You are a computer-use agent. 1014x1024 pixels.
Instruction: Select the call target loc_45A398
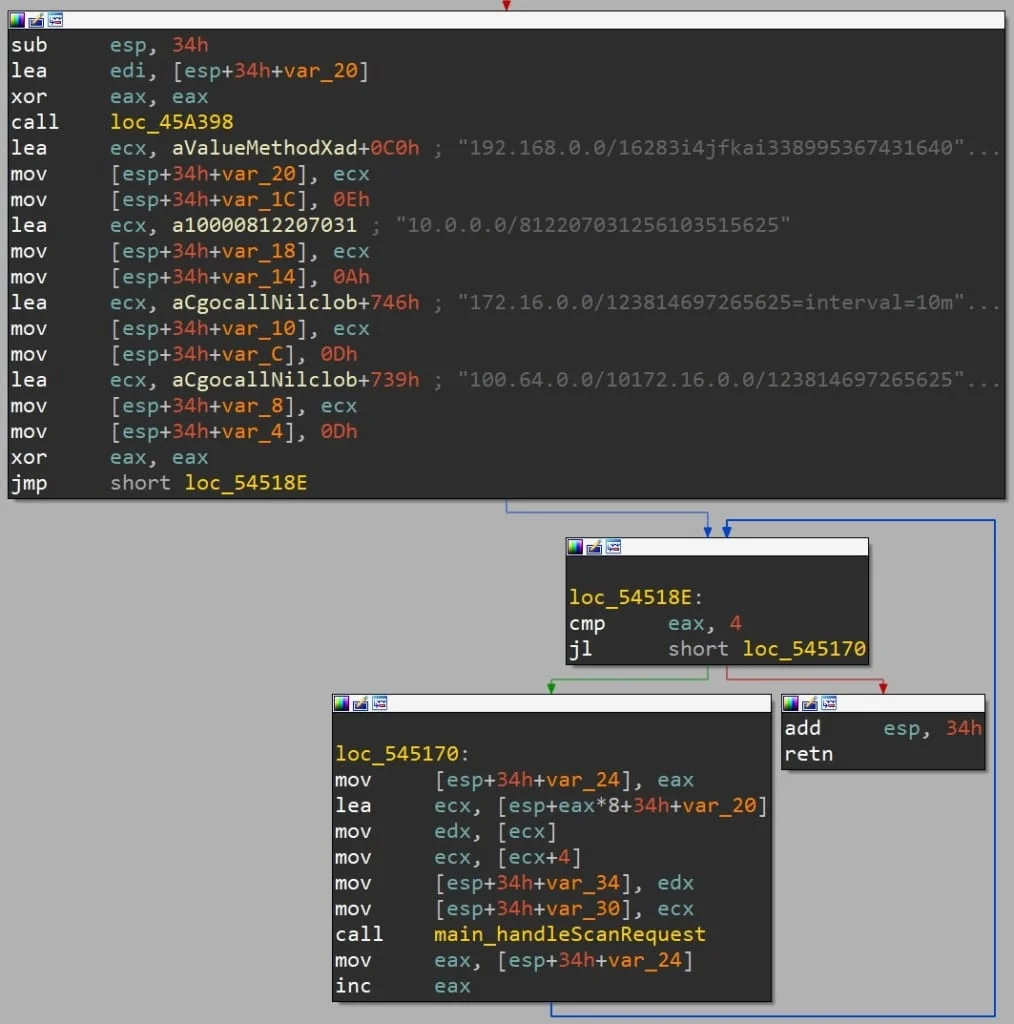point(172,122)
